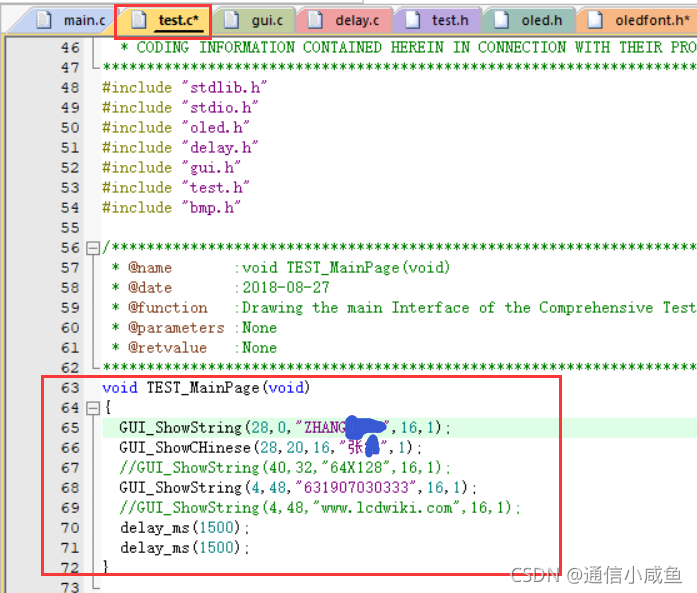Switch to the delay.c tab

[345, 20]
